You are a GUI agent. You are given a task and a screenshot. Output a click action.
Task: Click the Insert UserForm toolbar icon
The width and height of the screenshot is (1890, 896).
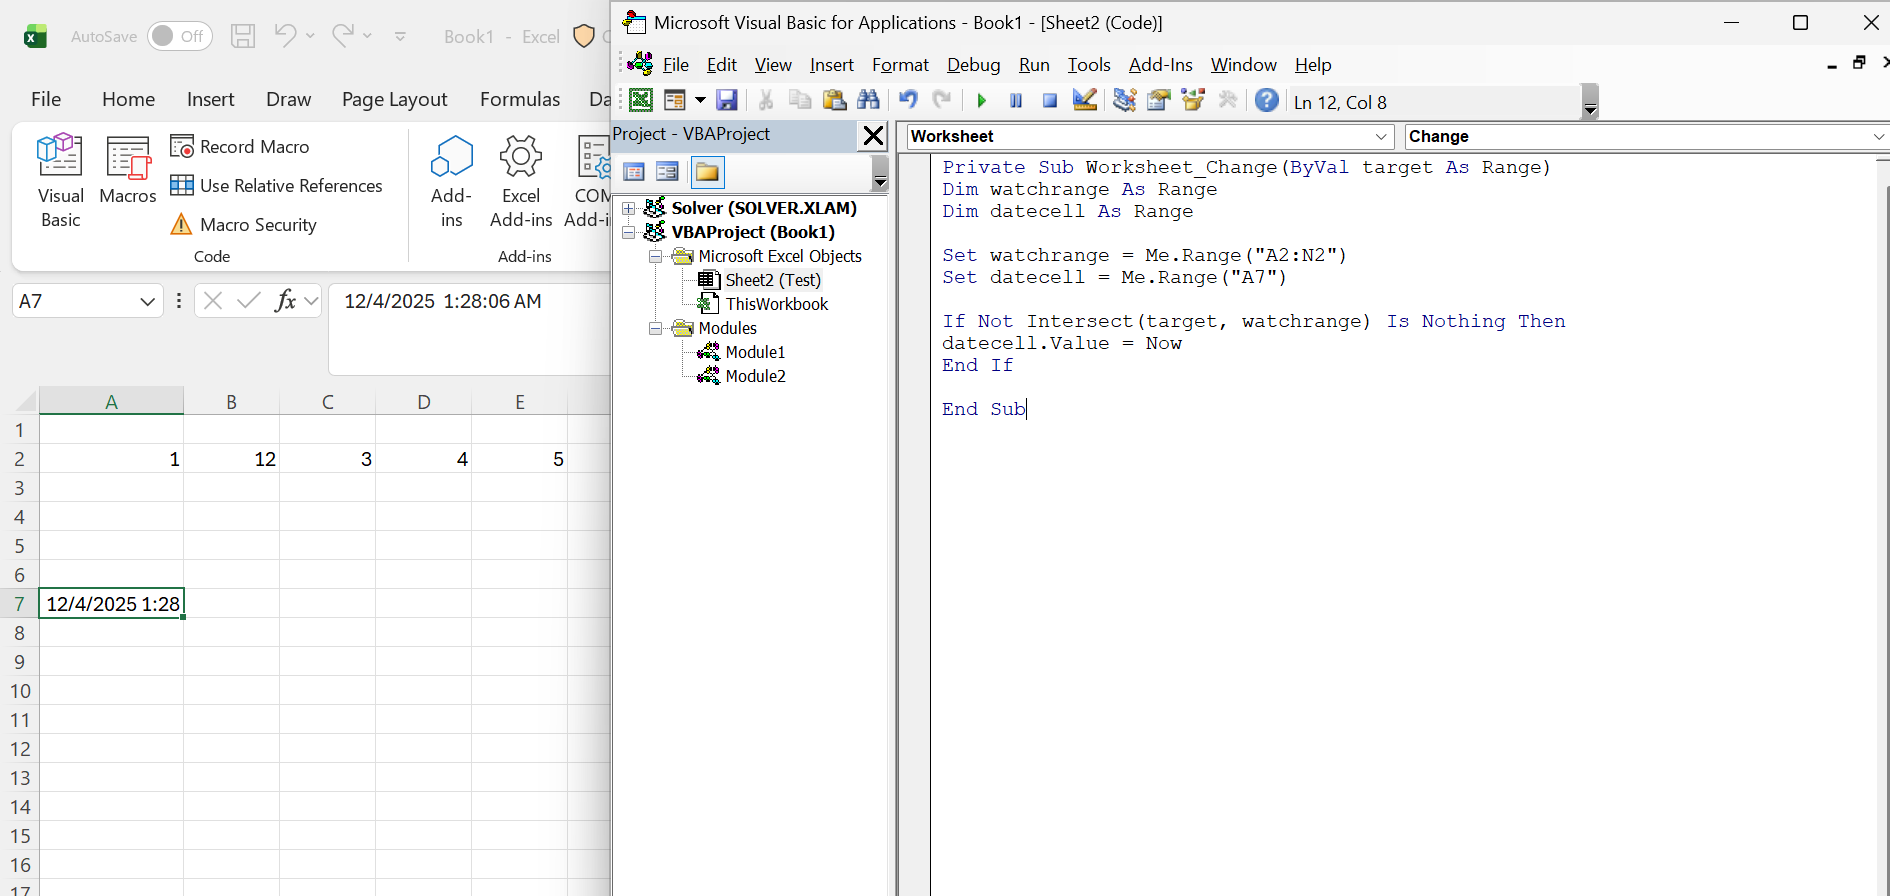675,100
